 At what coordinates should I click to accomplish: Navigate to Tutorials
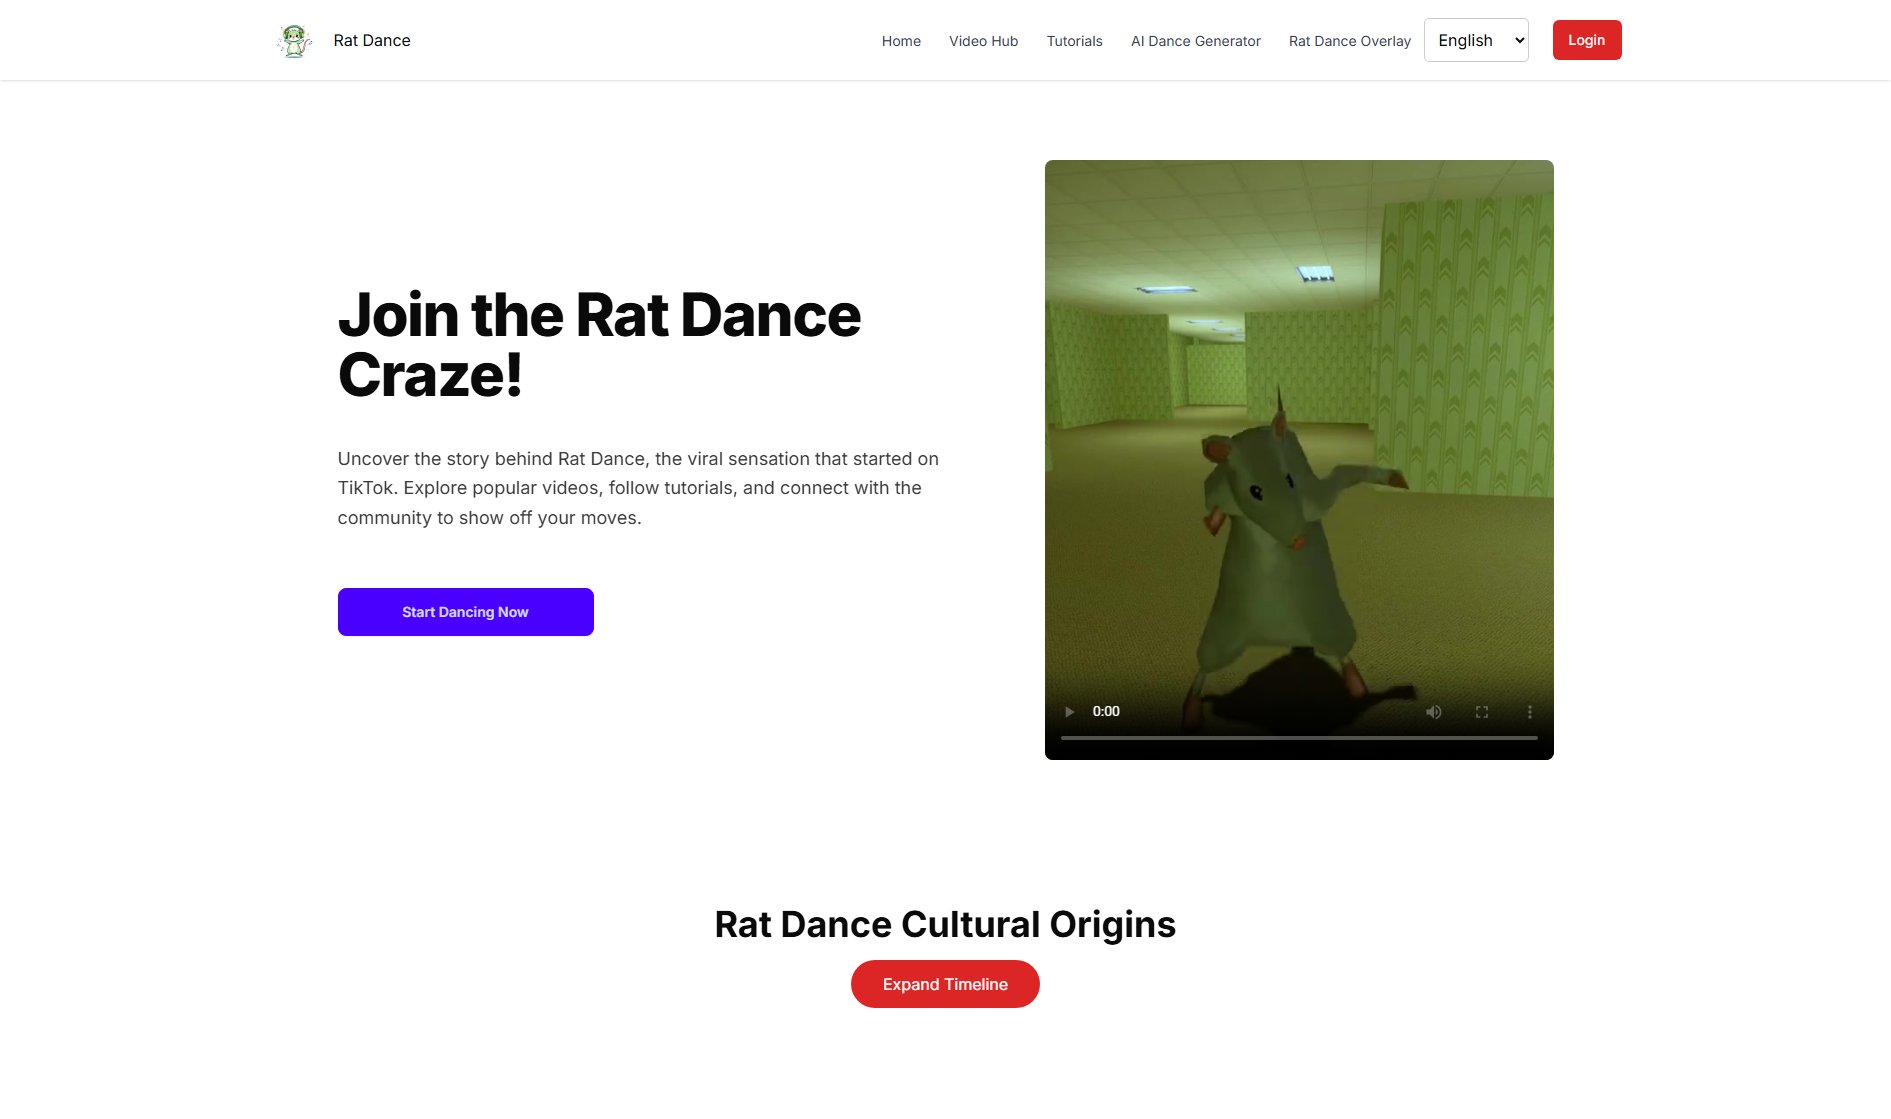1074,41
